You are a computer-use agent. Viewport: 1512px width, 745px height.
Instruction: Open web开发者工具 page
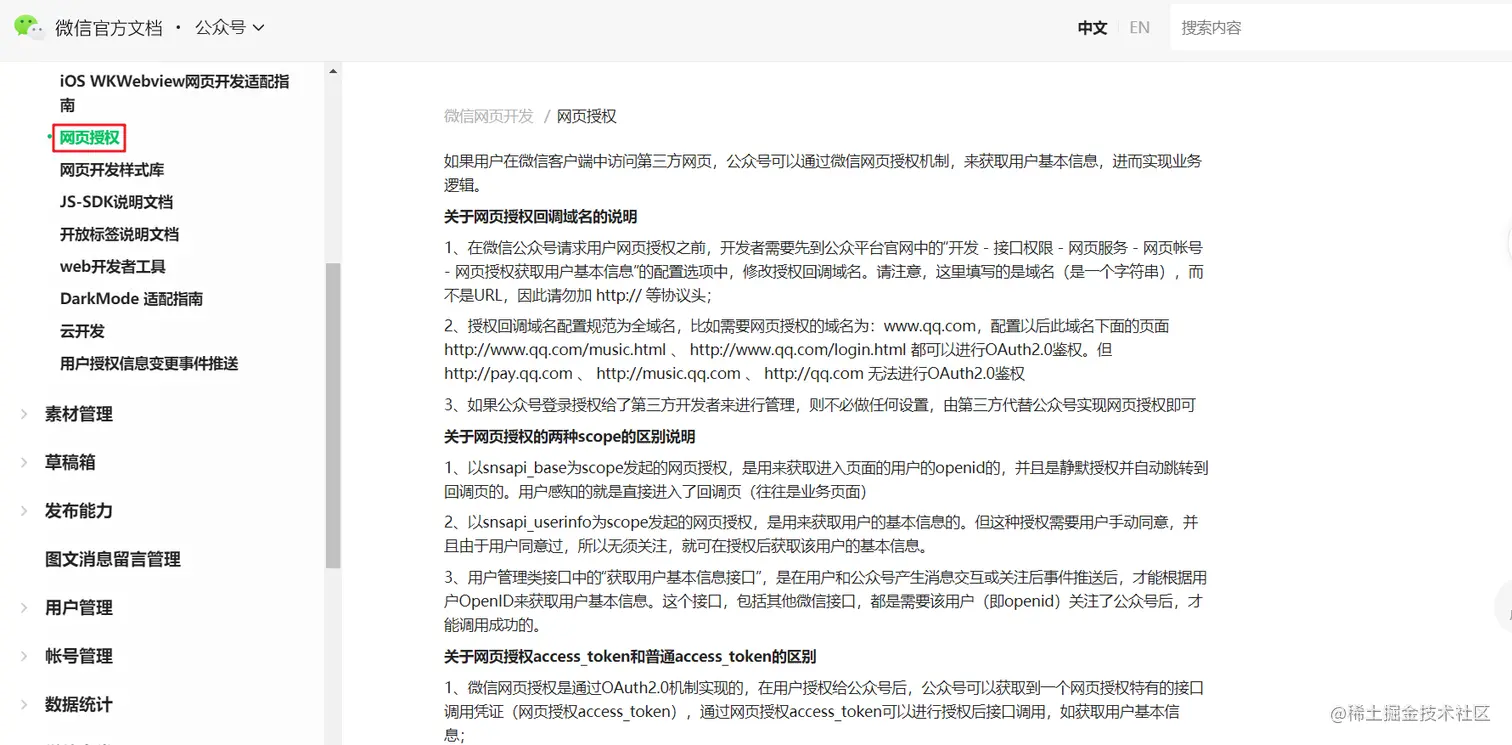(113, 267)
